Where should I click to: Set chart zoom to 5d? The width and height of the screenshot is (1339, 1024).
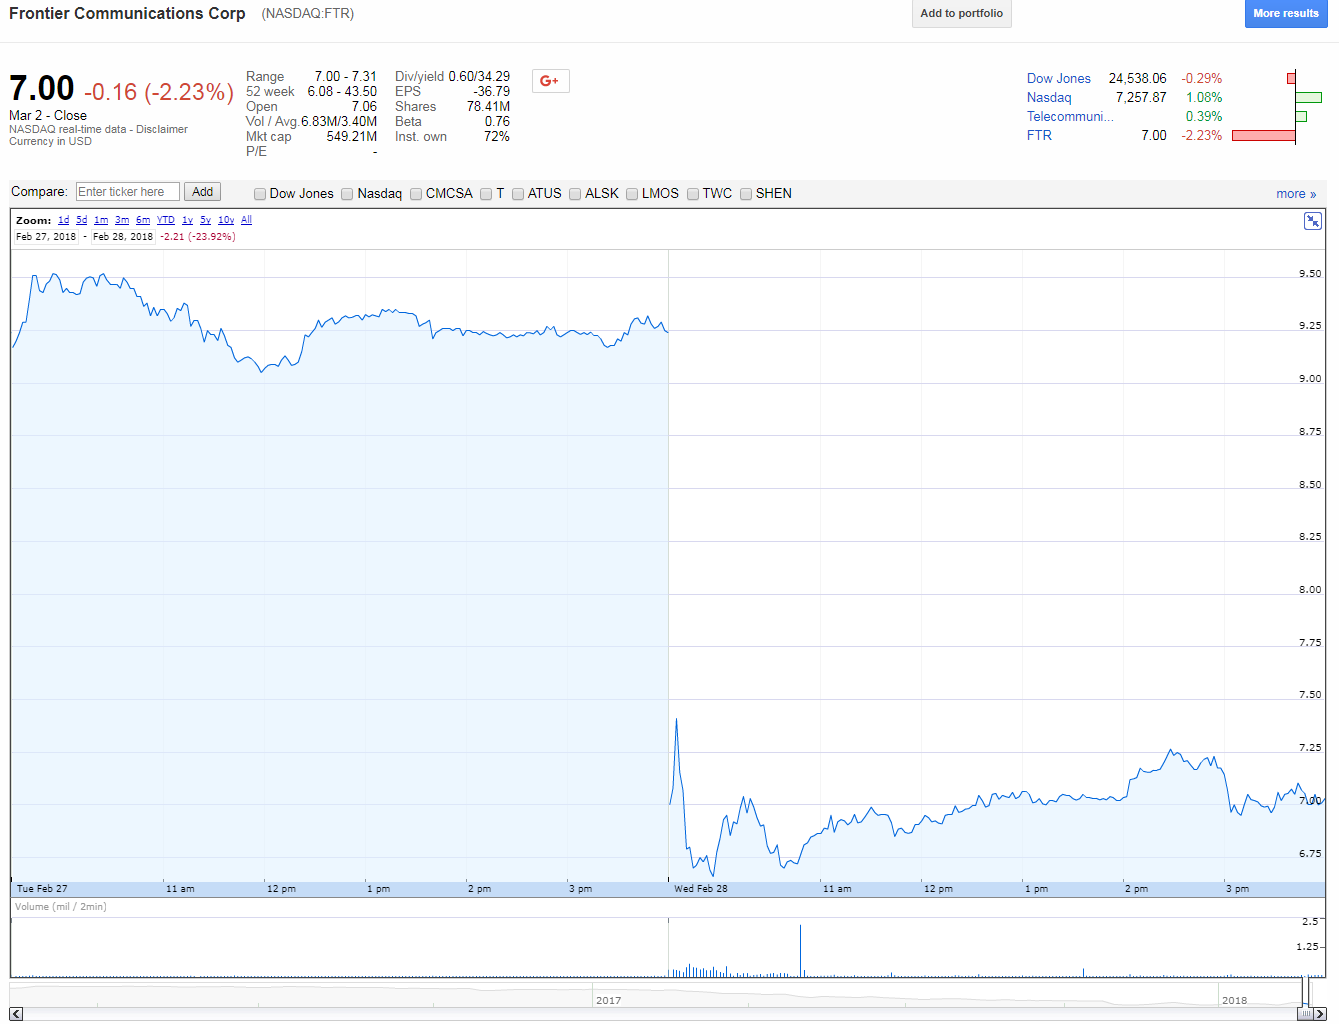click(x=82, y=220)
